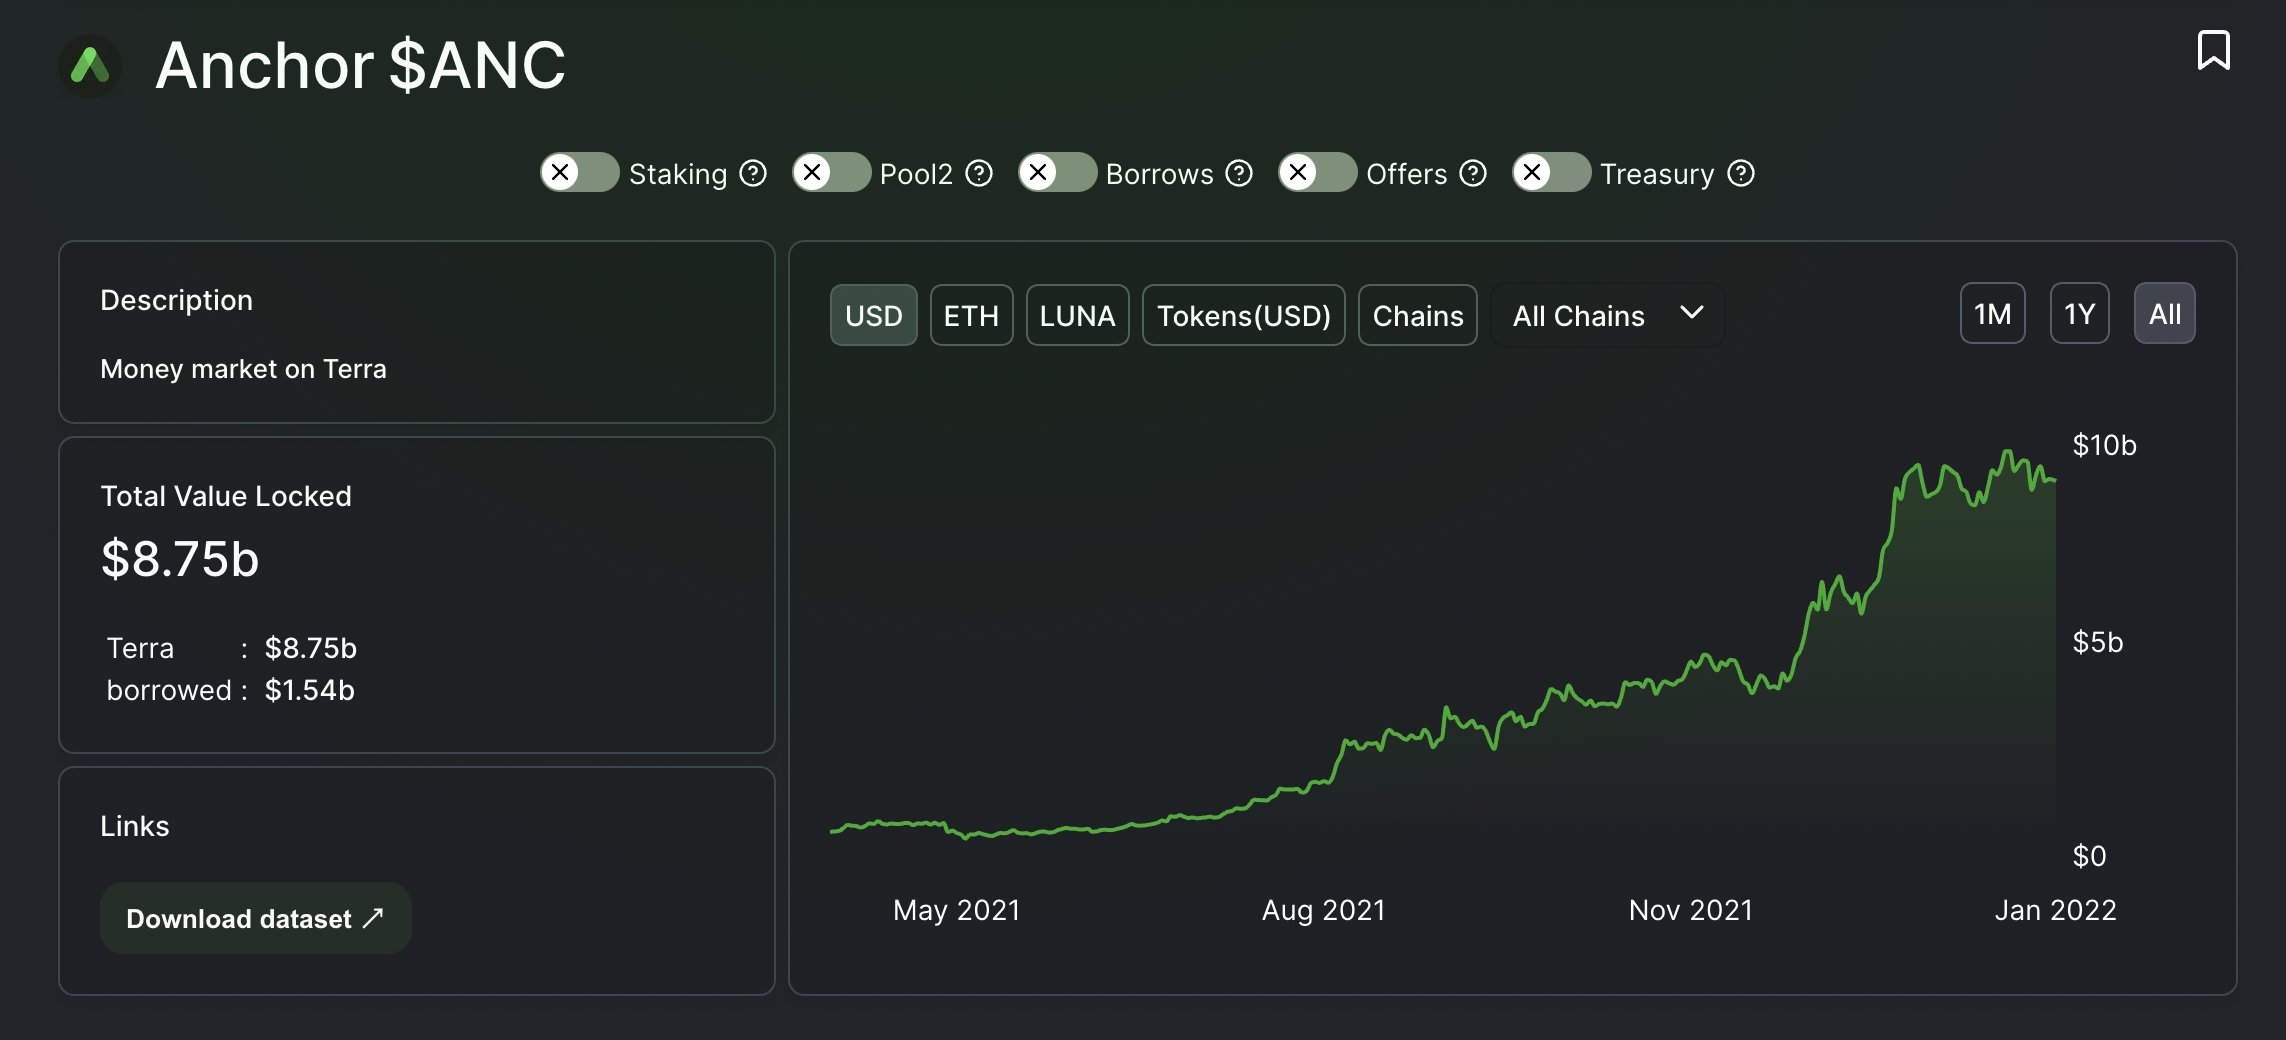The width and height of the screenshot is (2286, 1040).
Task: Open the Borrows help question mark
Action: 1239,173
